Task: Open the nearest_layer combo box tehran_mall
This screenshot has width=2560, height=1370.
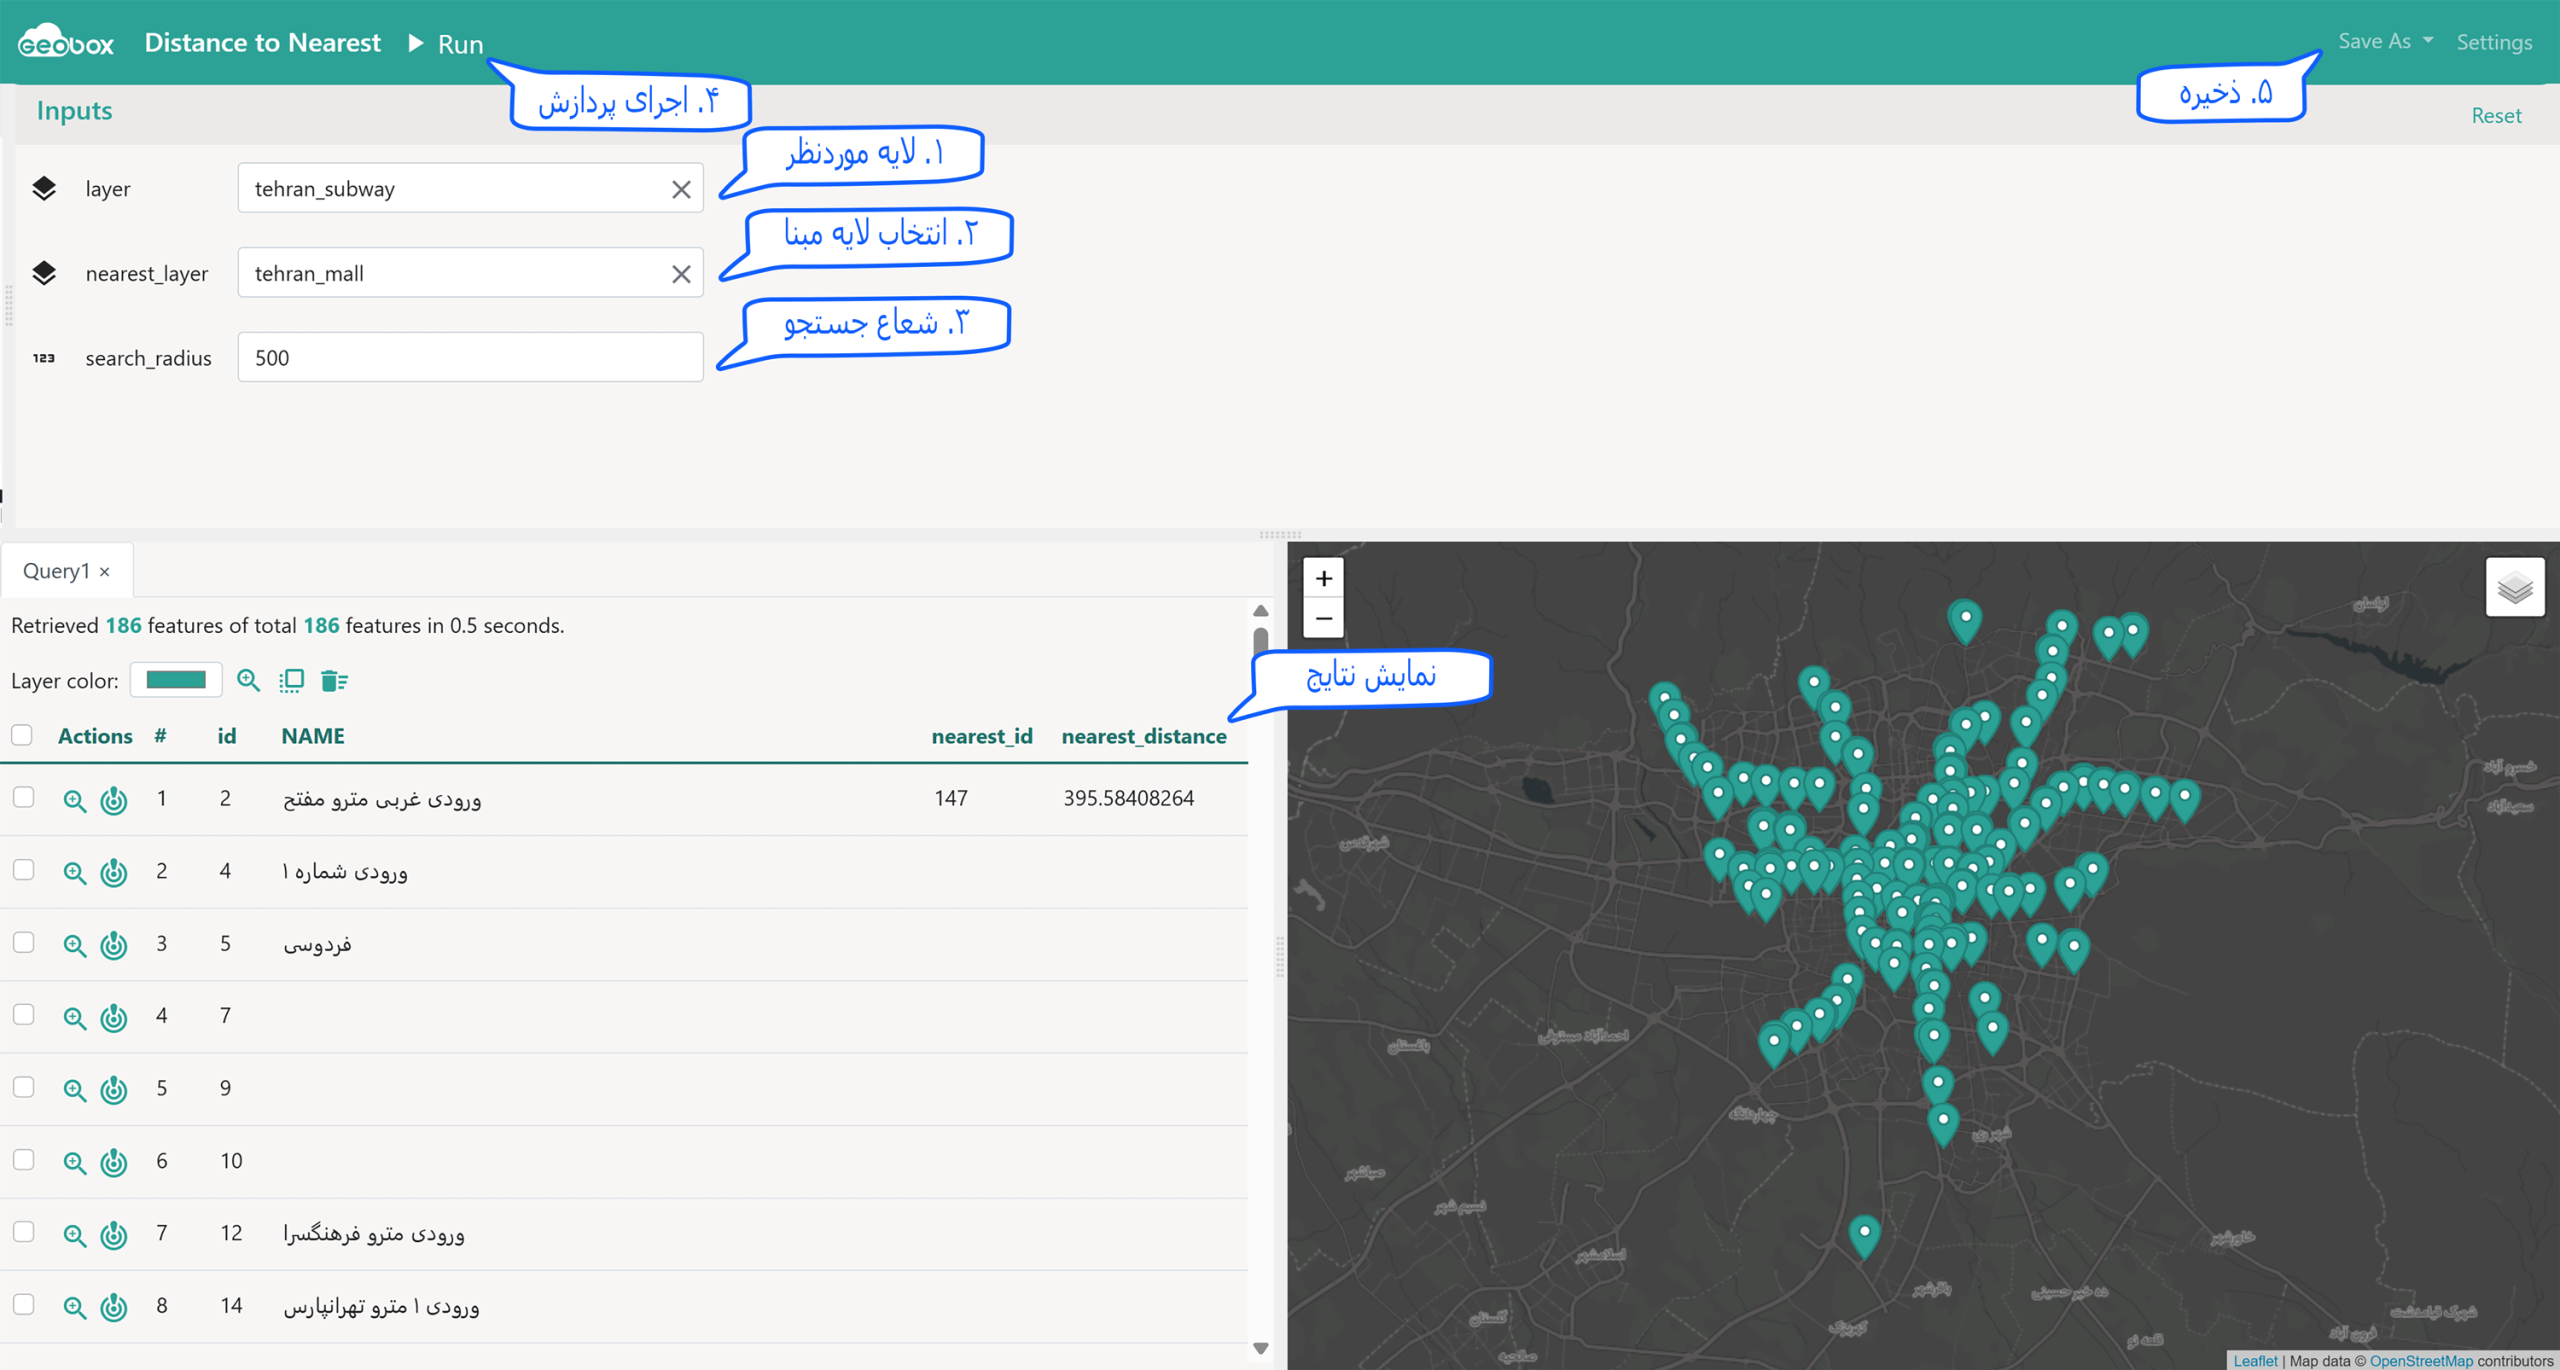Action: (470, 273)
